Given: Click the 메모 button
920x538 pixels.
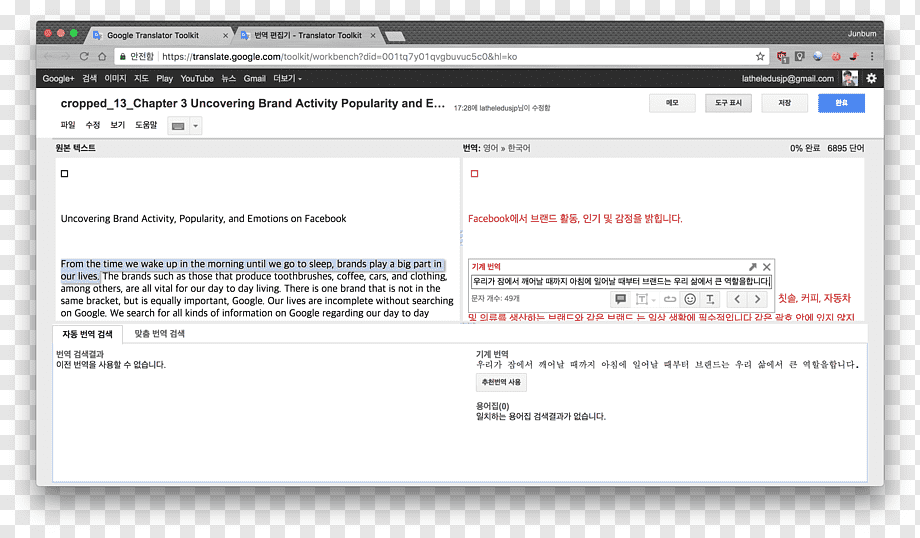Looking at the screenshot, I should (672, 103).
